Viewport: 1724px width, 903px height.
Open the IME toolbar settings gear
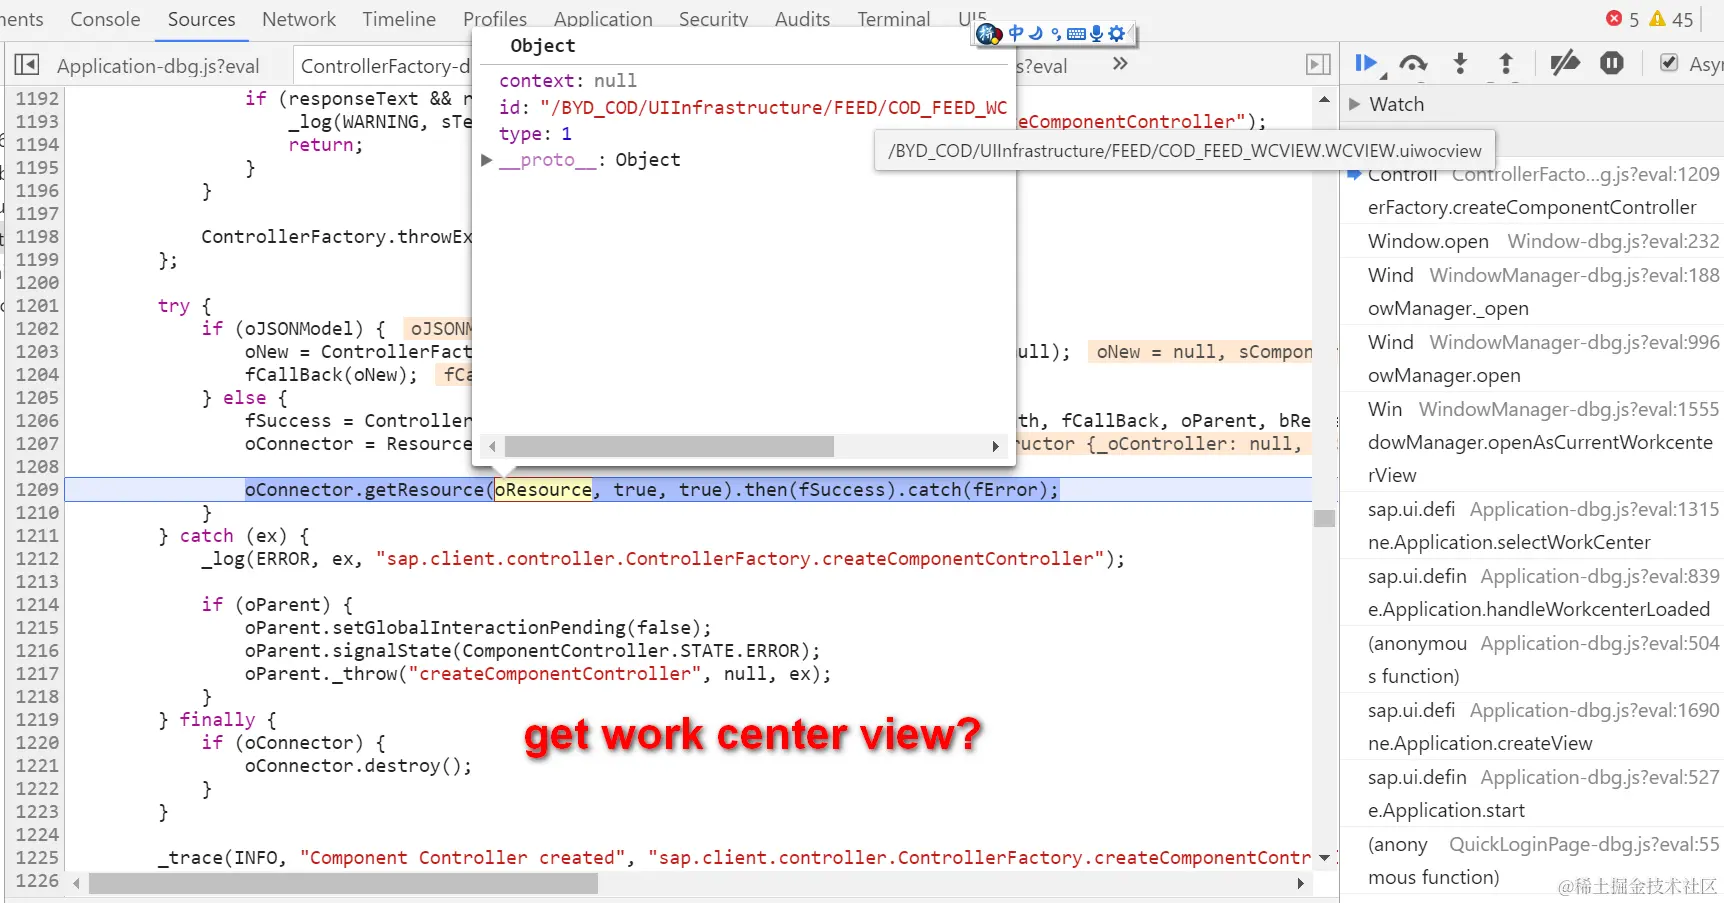[1117, 33]
